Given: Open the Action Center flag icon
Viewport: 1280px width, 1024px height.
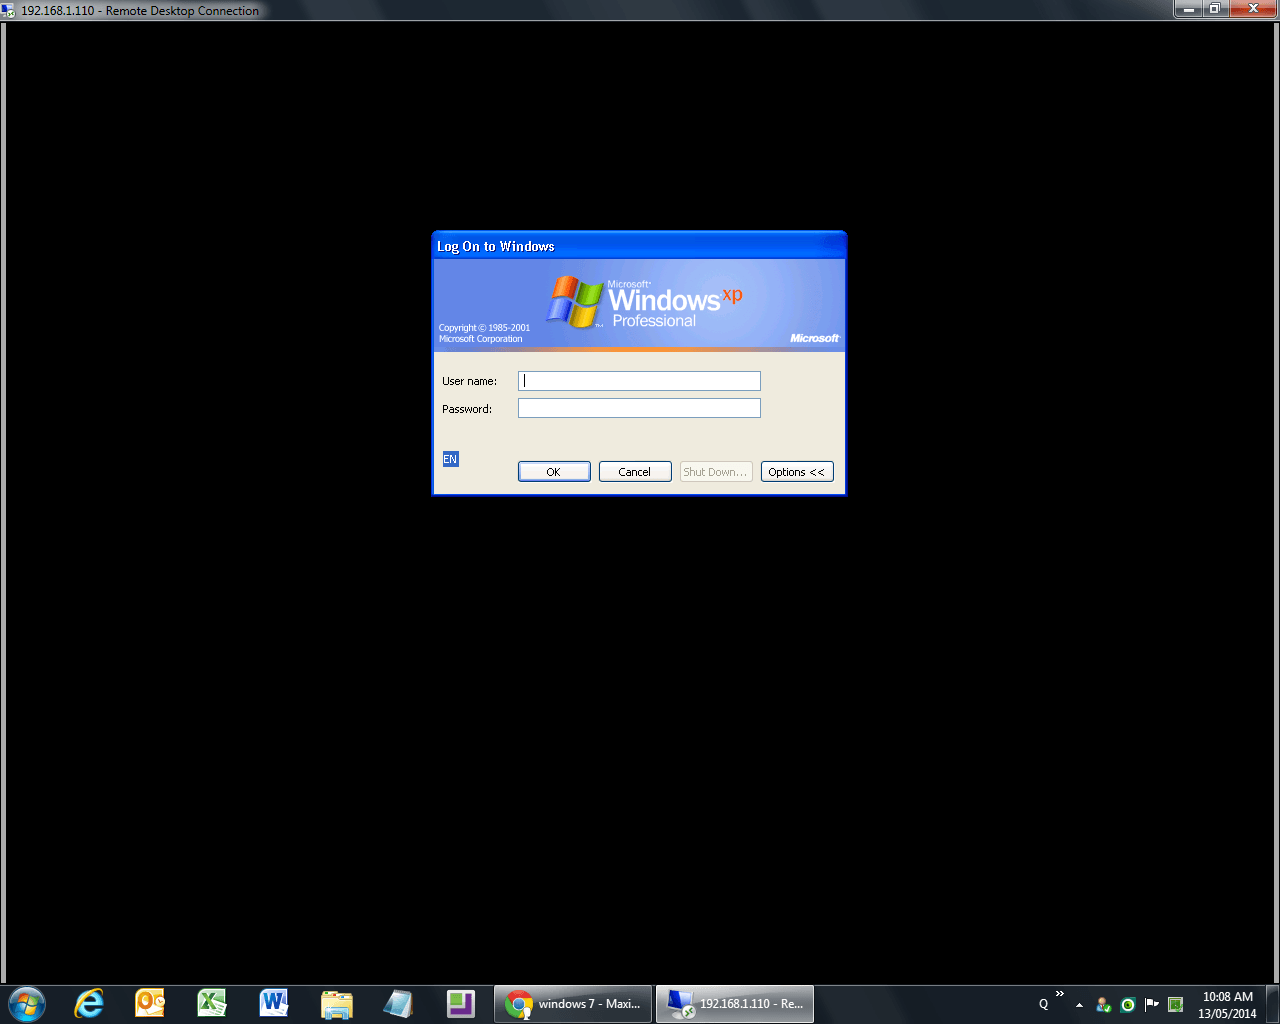Looking at the screenshot, I should tap(1152, 1004).
